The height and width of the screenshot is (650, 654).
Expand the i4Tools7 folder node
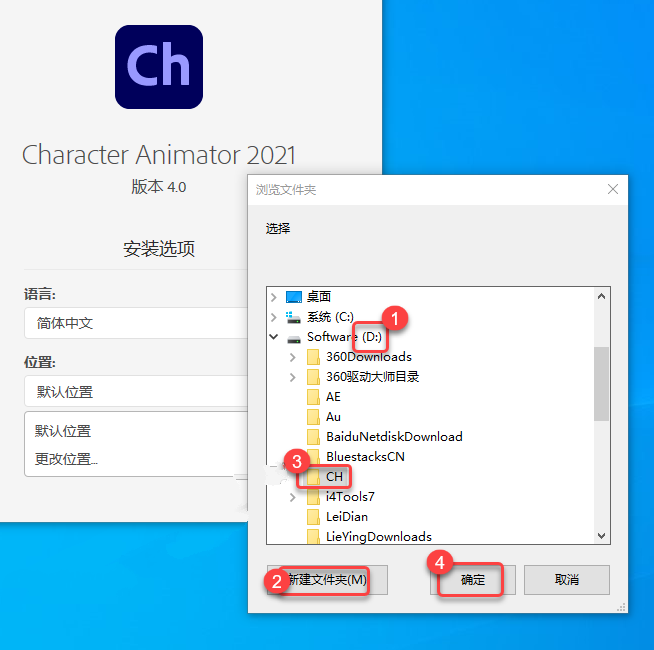click(x=293, y=497)
